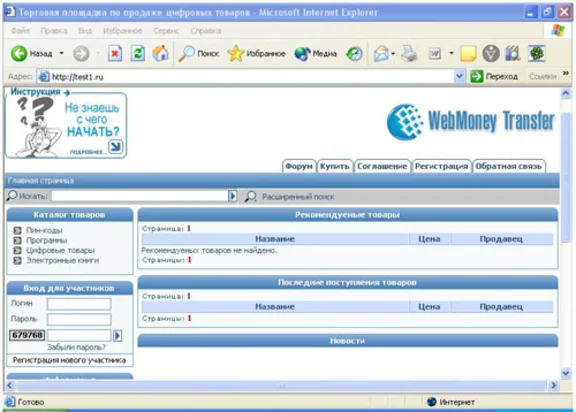The height and width of the screenshot is (412, 576).
Task: Stop page loading with red X icon
Action: coord(115,54)
